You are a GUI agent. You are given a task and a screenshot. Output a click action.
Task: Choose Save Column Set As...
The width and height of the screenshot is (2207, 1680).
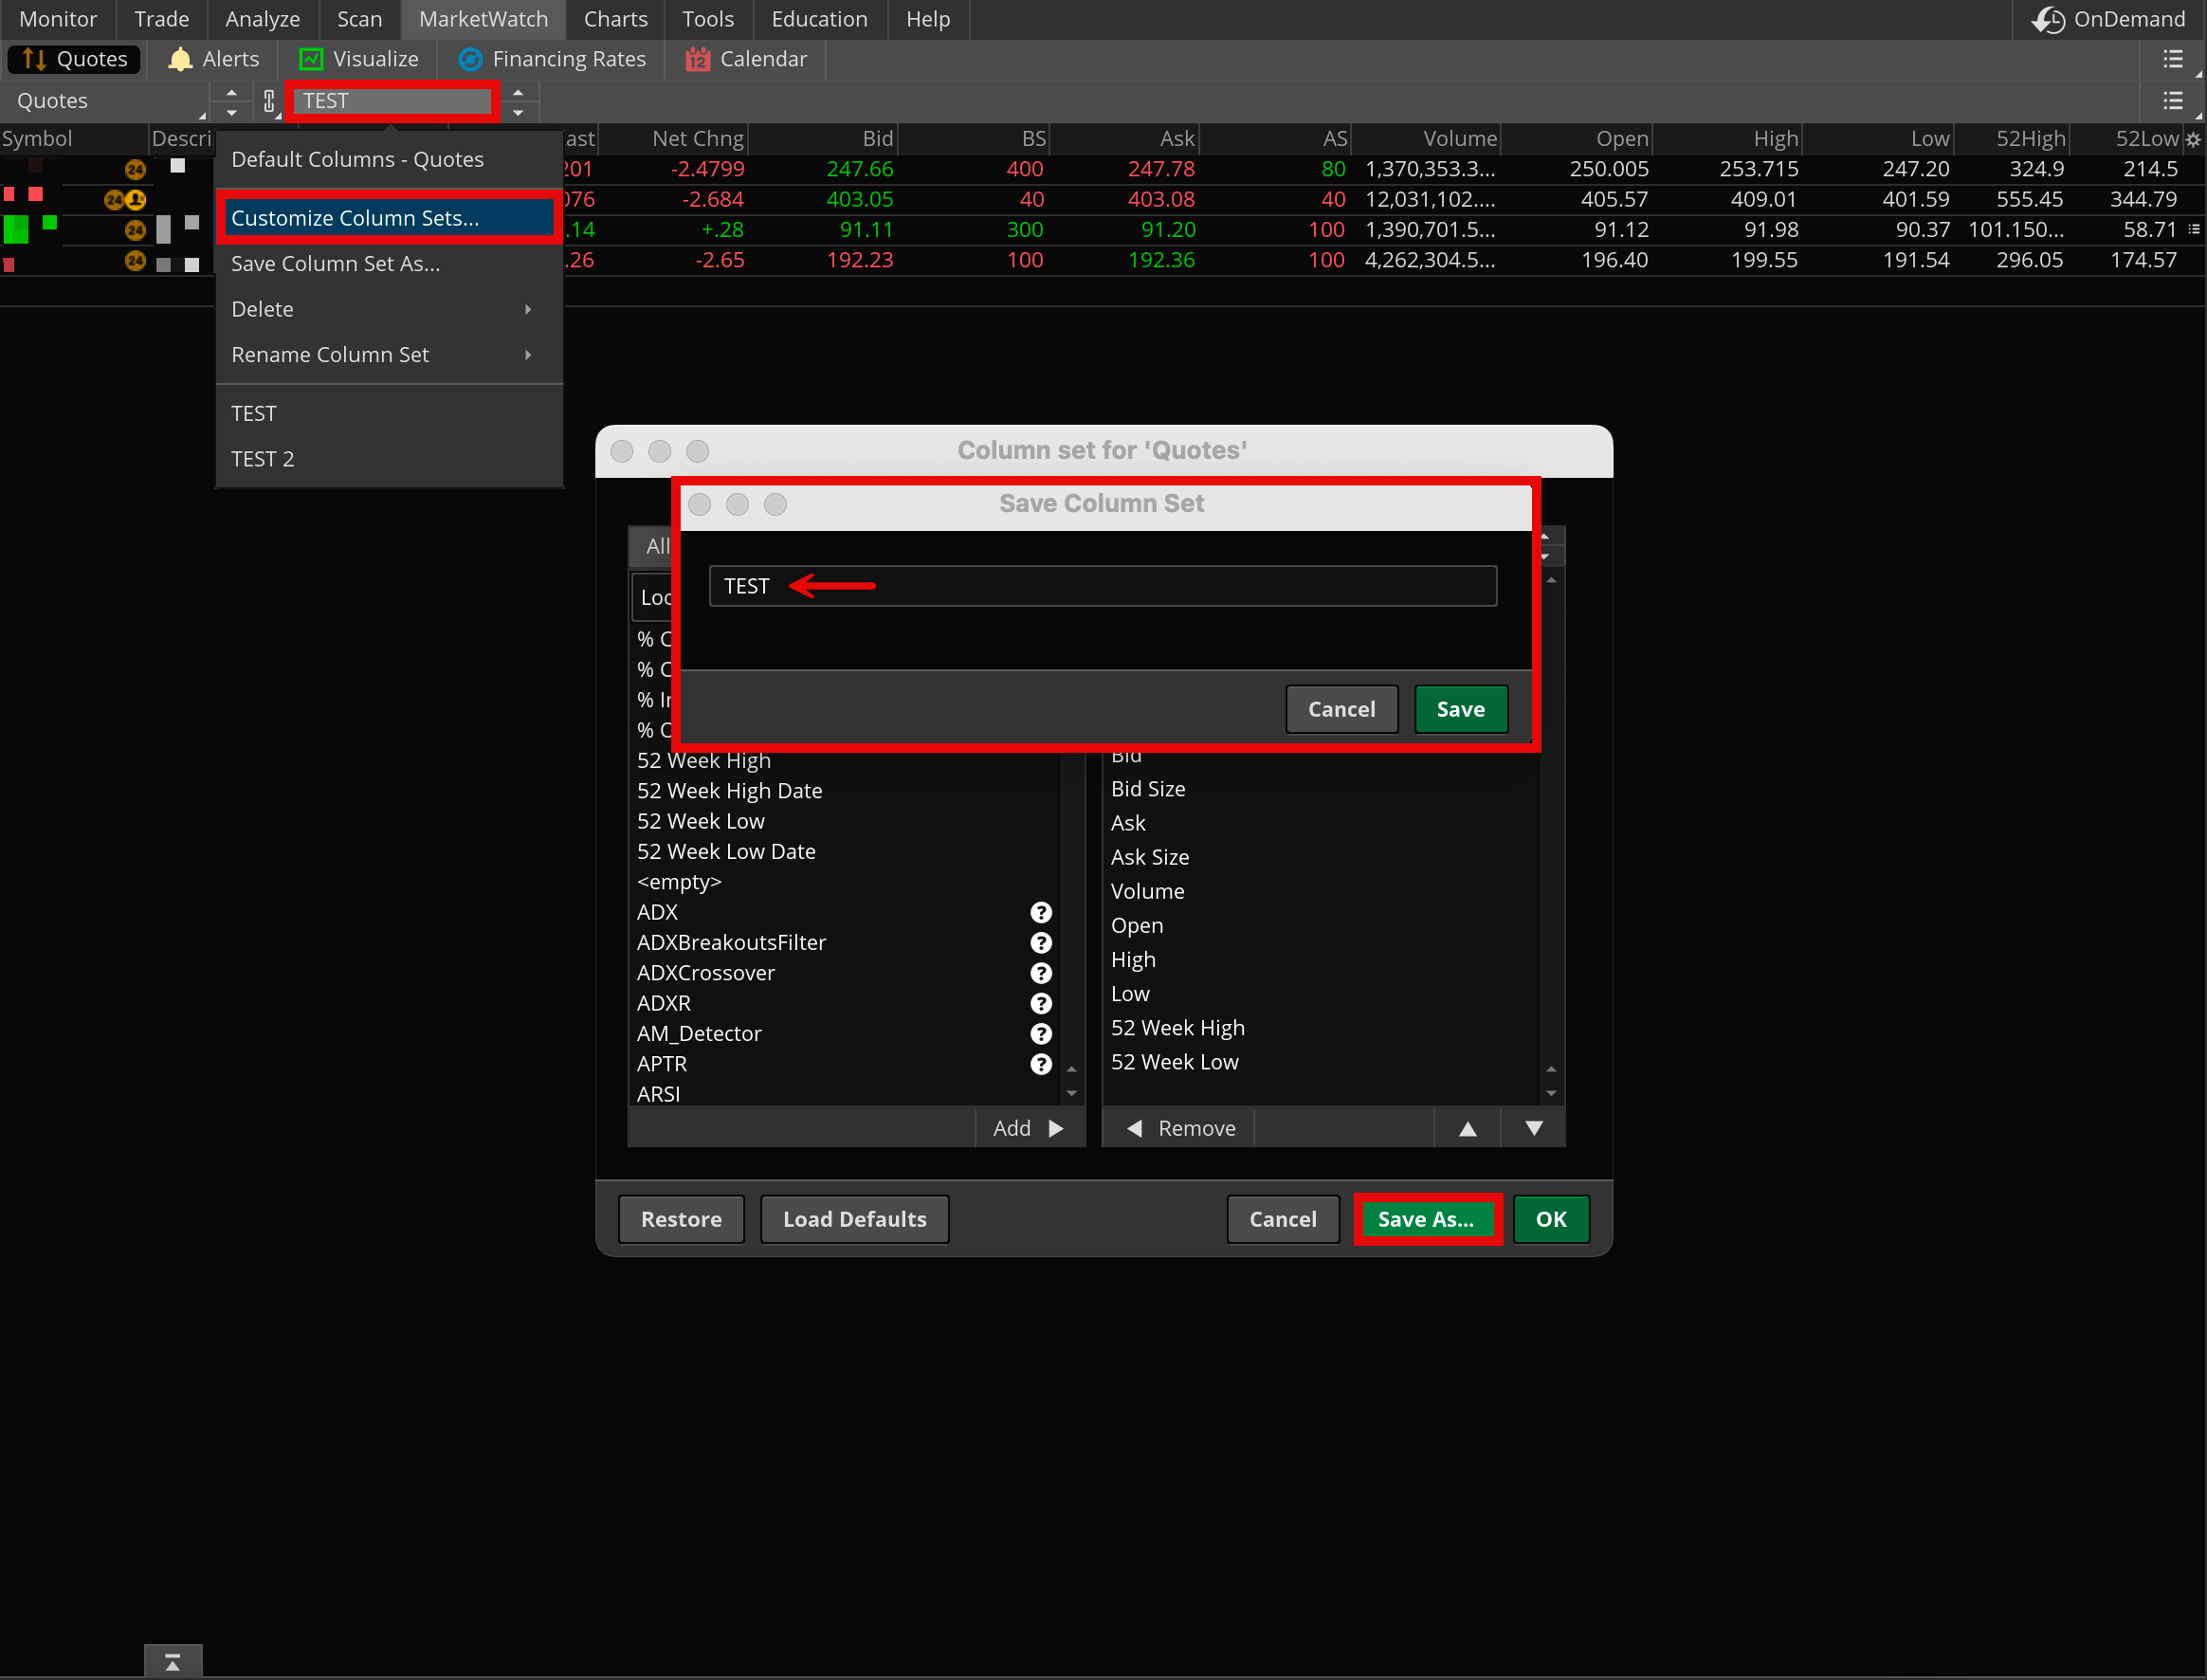click(x=389, y=264)
